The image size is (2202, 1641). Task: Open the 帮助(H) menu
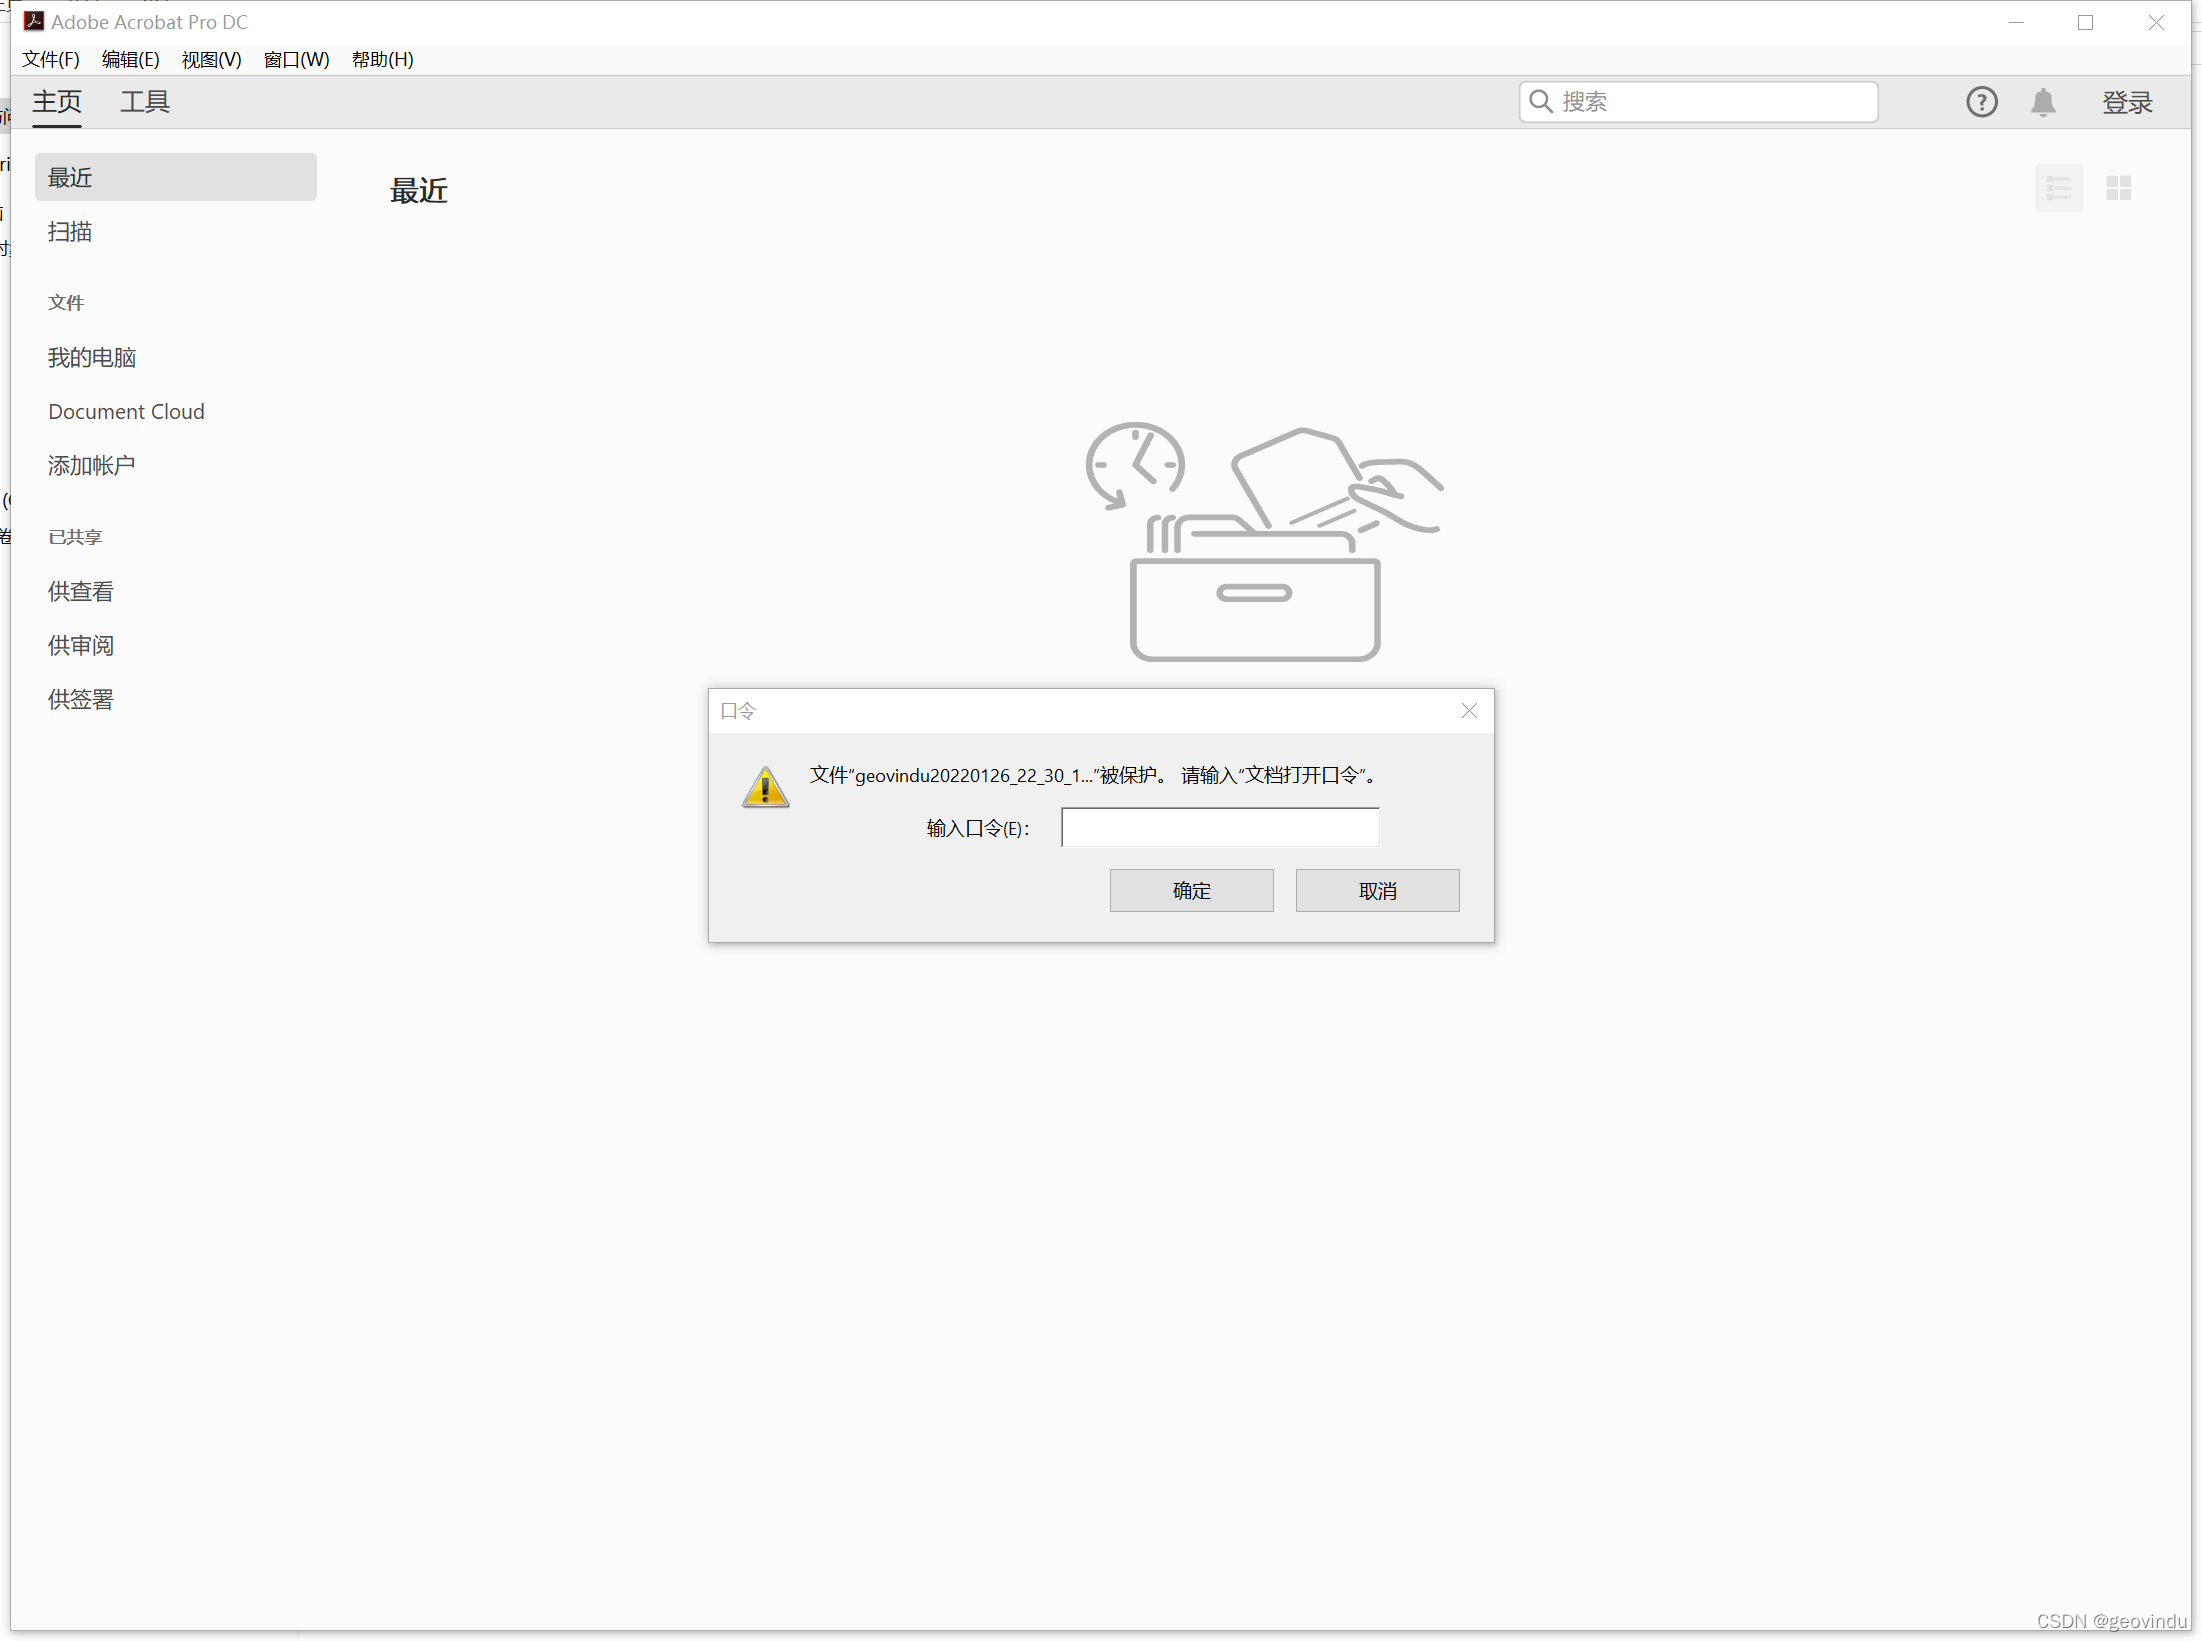[382, 60]
